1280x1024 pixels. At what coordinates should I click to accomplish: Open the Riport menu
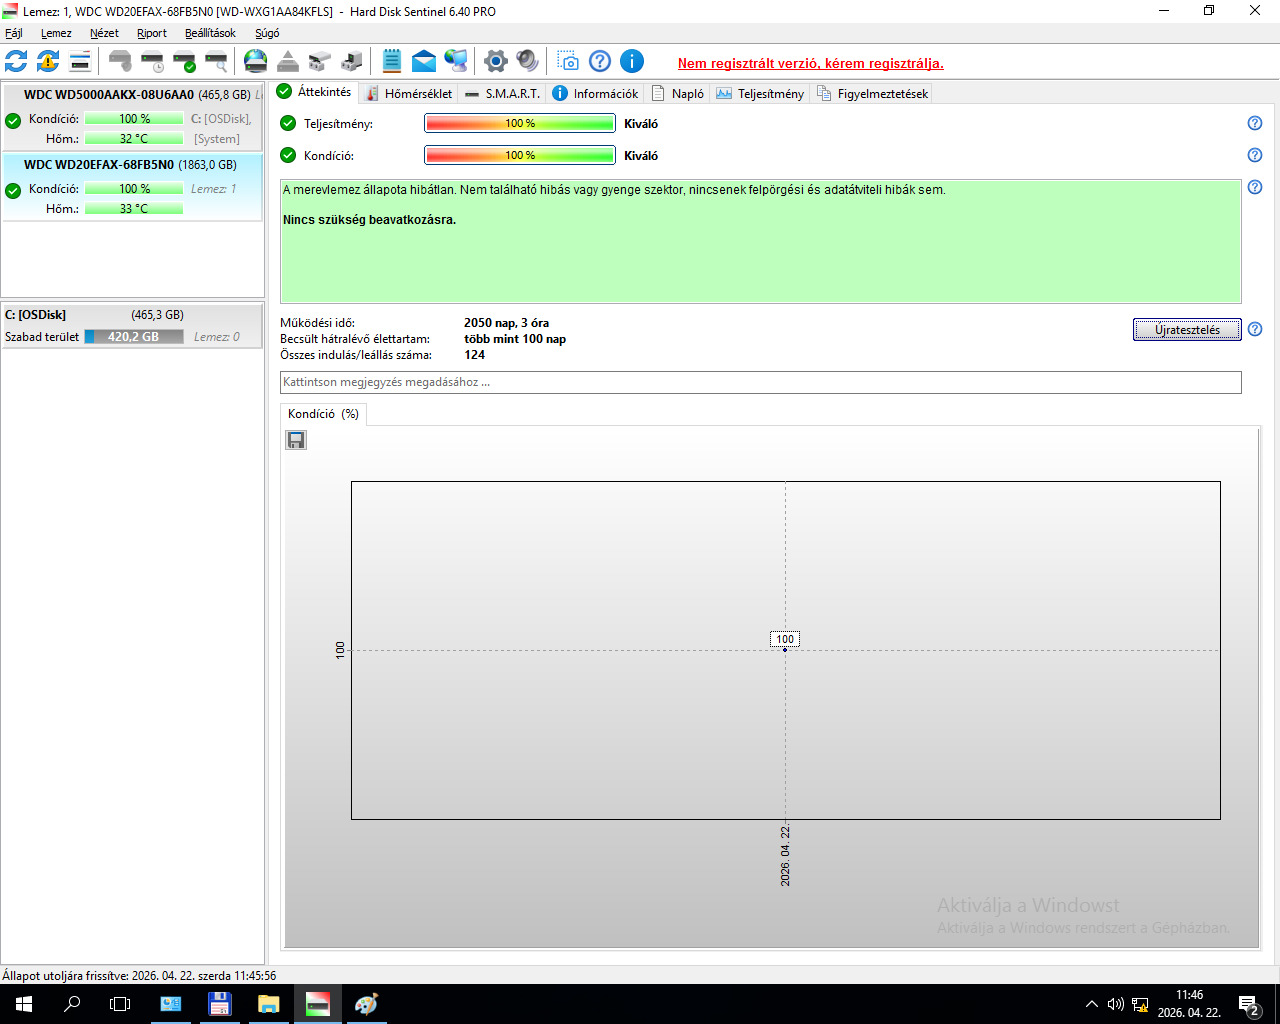click(x=152, y=33)
